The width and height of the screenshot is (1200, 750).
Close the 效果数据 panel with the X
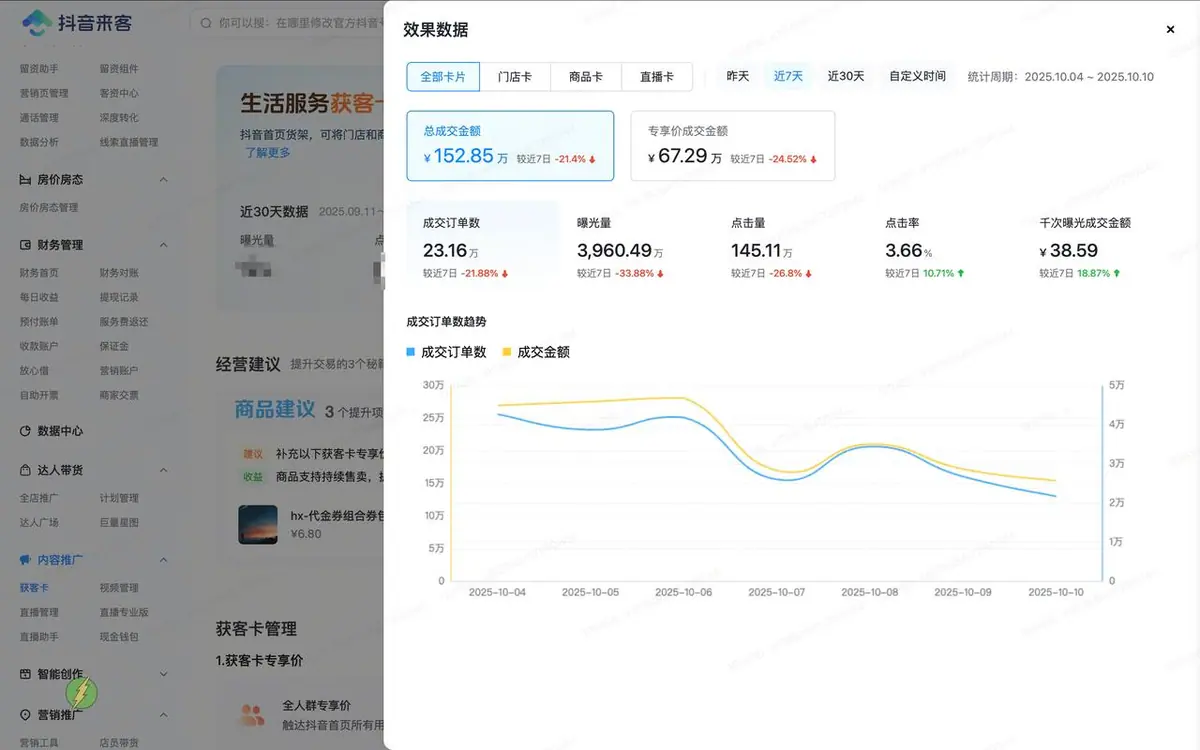click(1170, 30)
